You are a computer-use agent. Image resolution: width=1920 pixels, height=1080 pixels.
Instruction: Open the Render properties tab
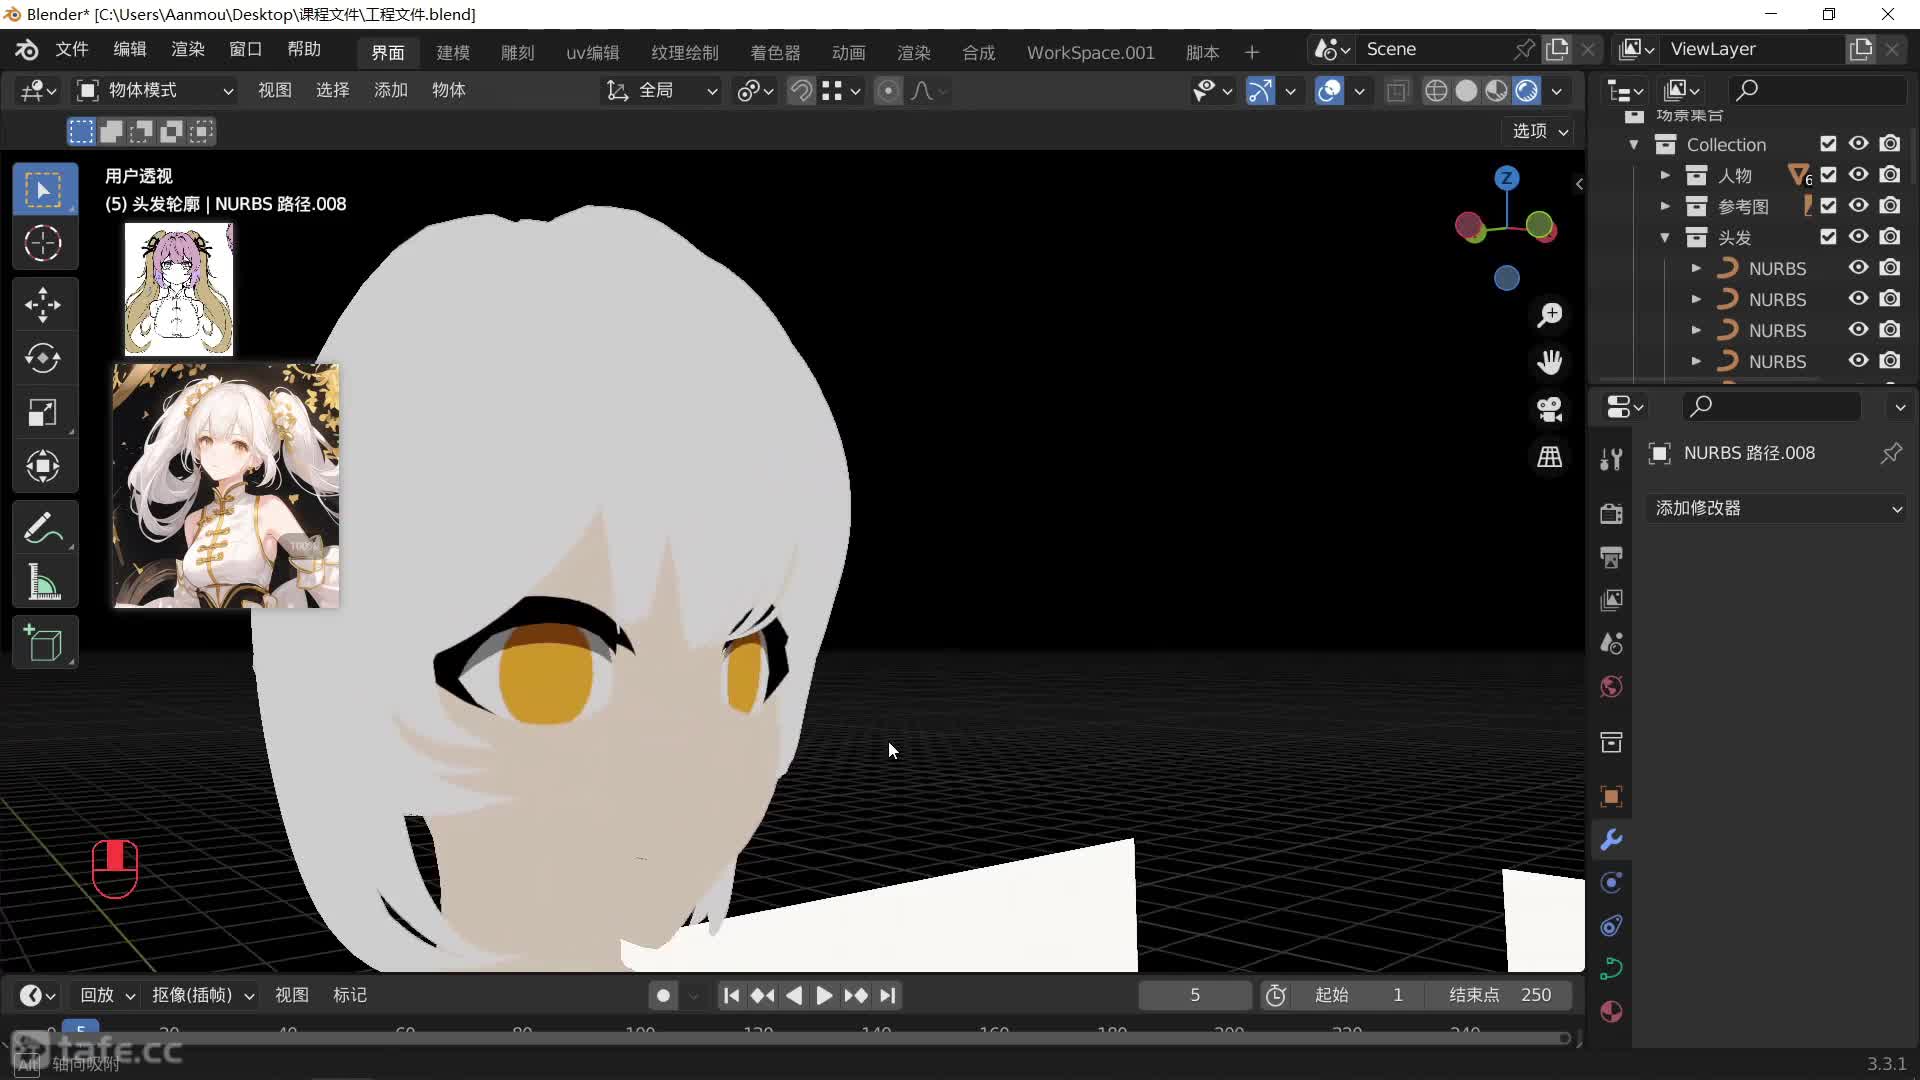click(1611, 514)
